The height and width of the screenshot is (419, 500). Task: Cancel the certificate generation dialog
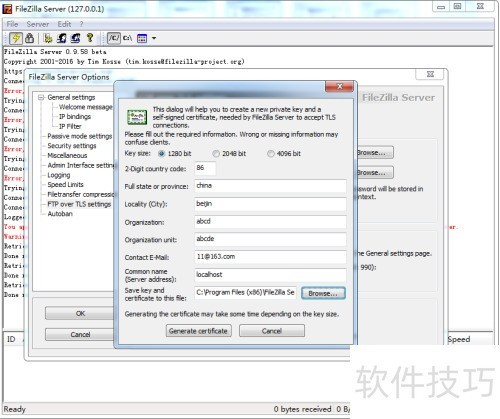(272, 331)
